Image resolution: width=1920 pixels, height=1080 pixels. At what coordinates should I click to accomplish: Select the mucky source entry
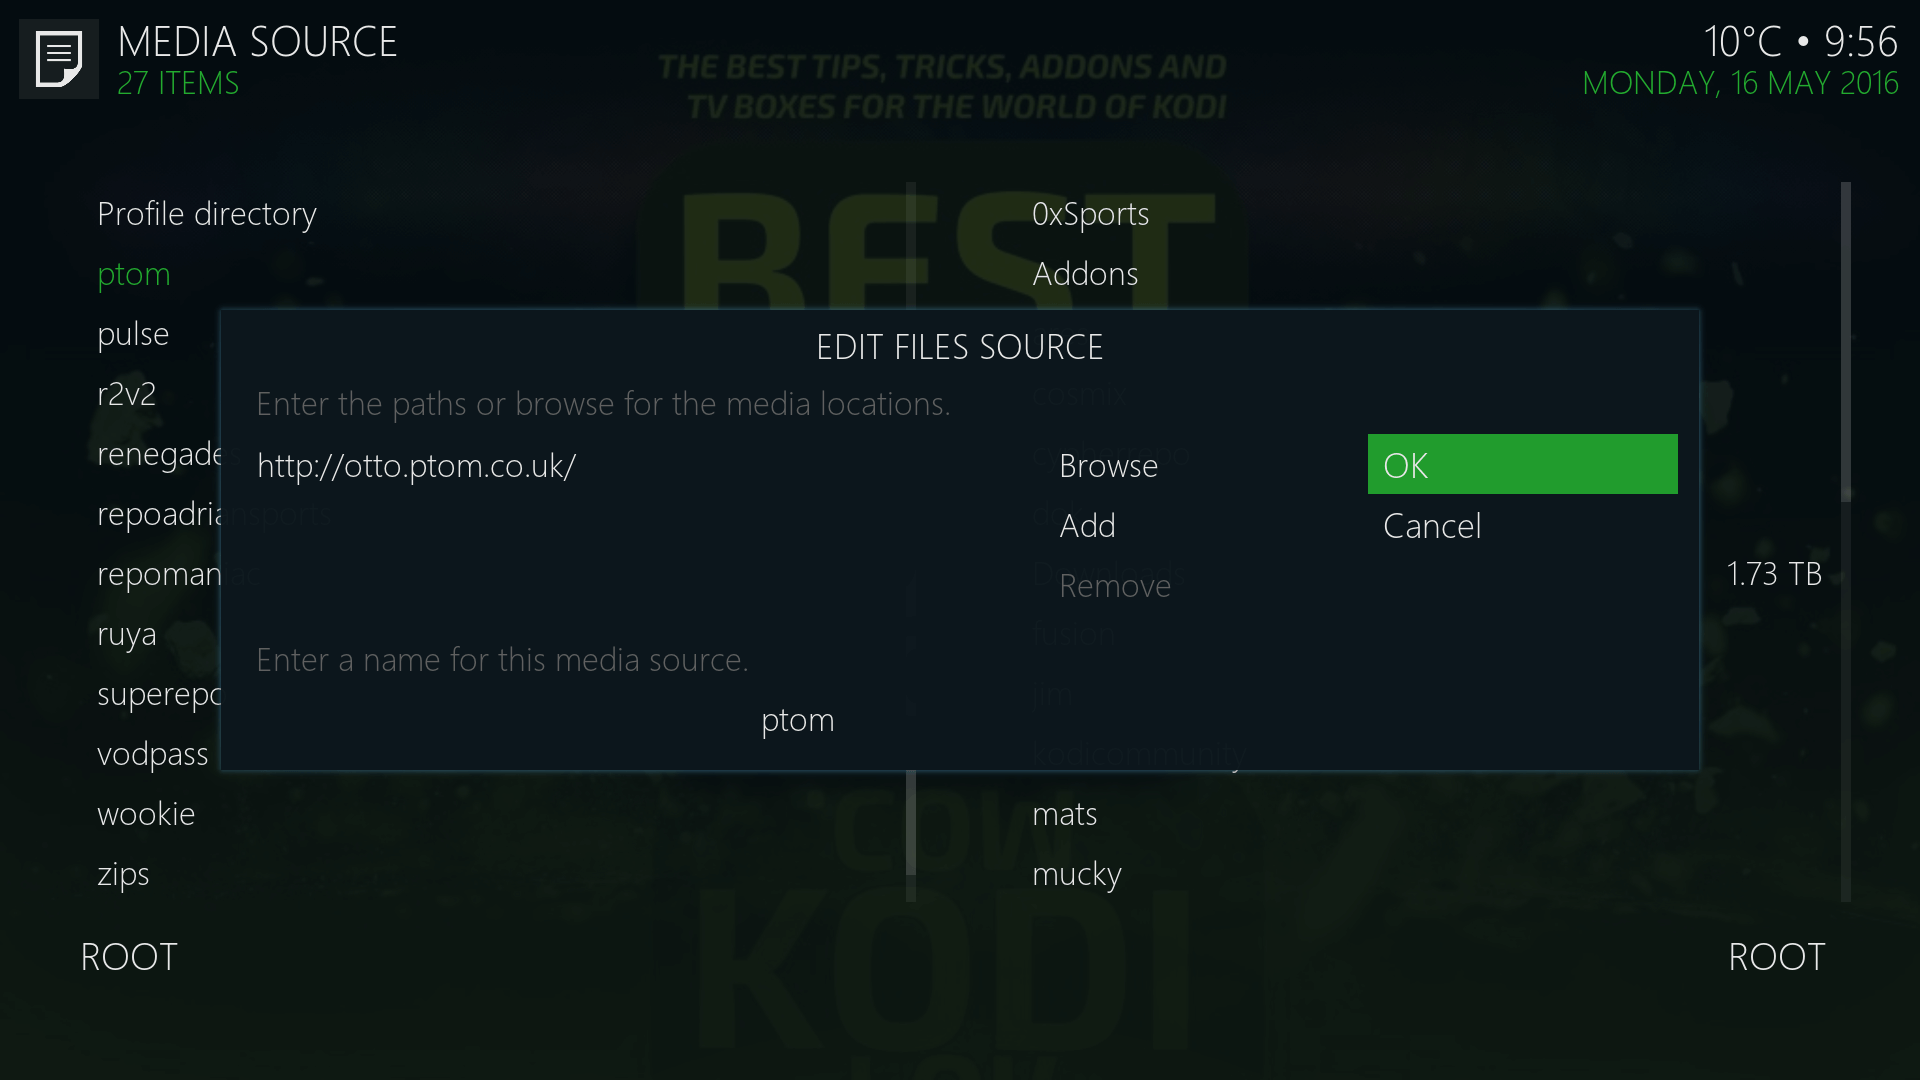[x=1077, y=872]
